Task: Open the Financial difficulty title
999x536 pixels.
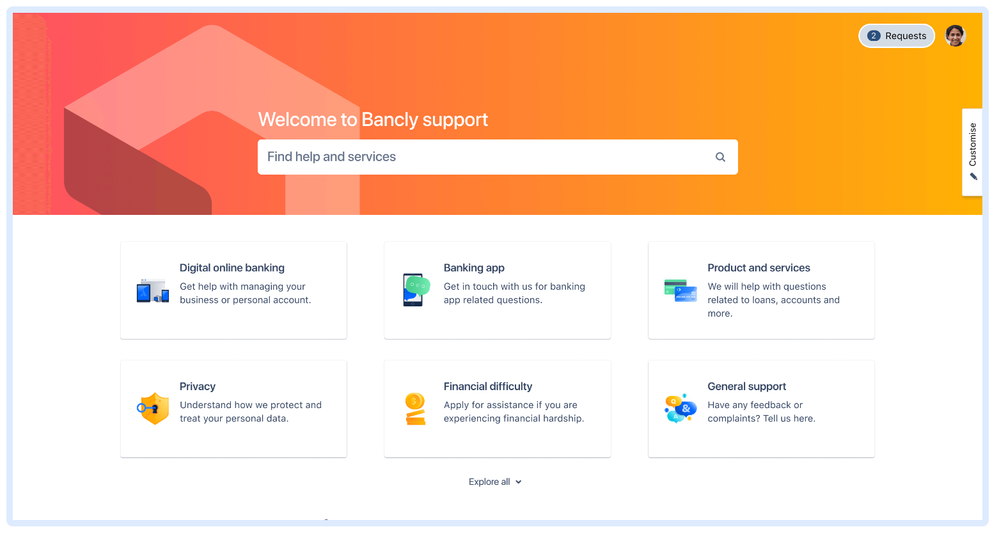Action: [x=488, y=386]
